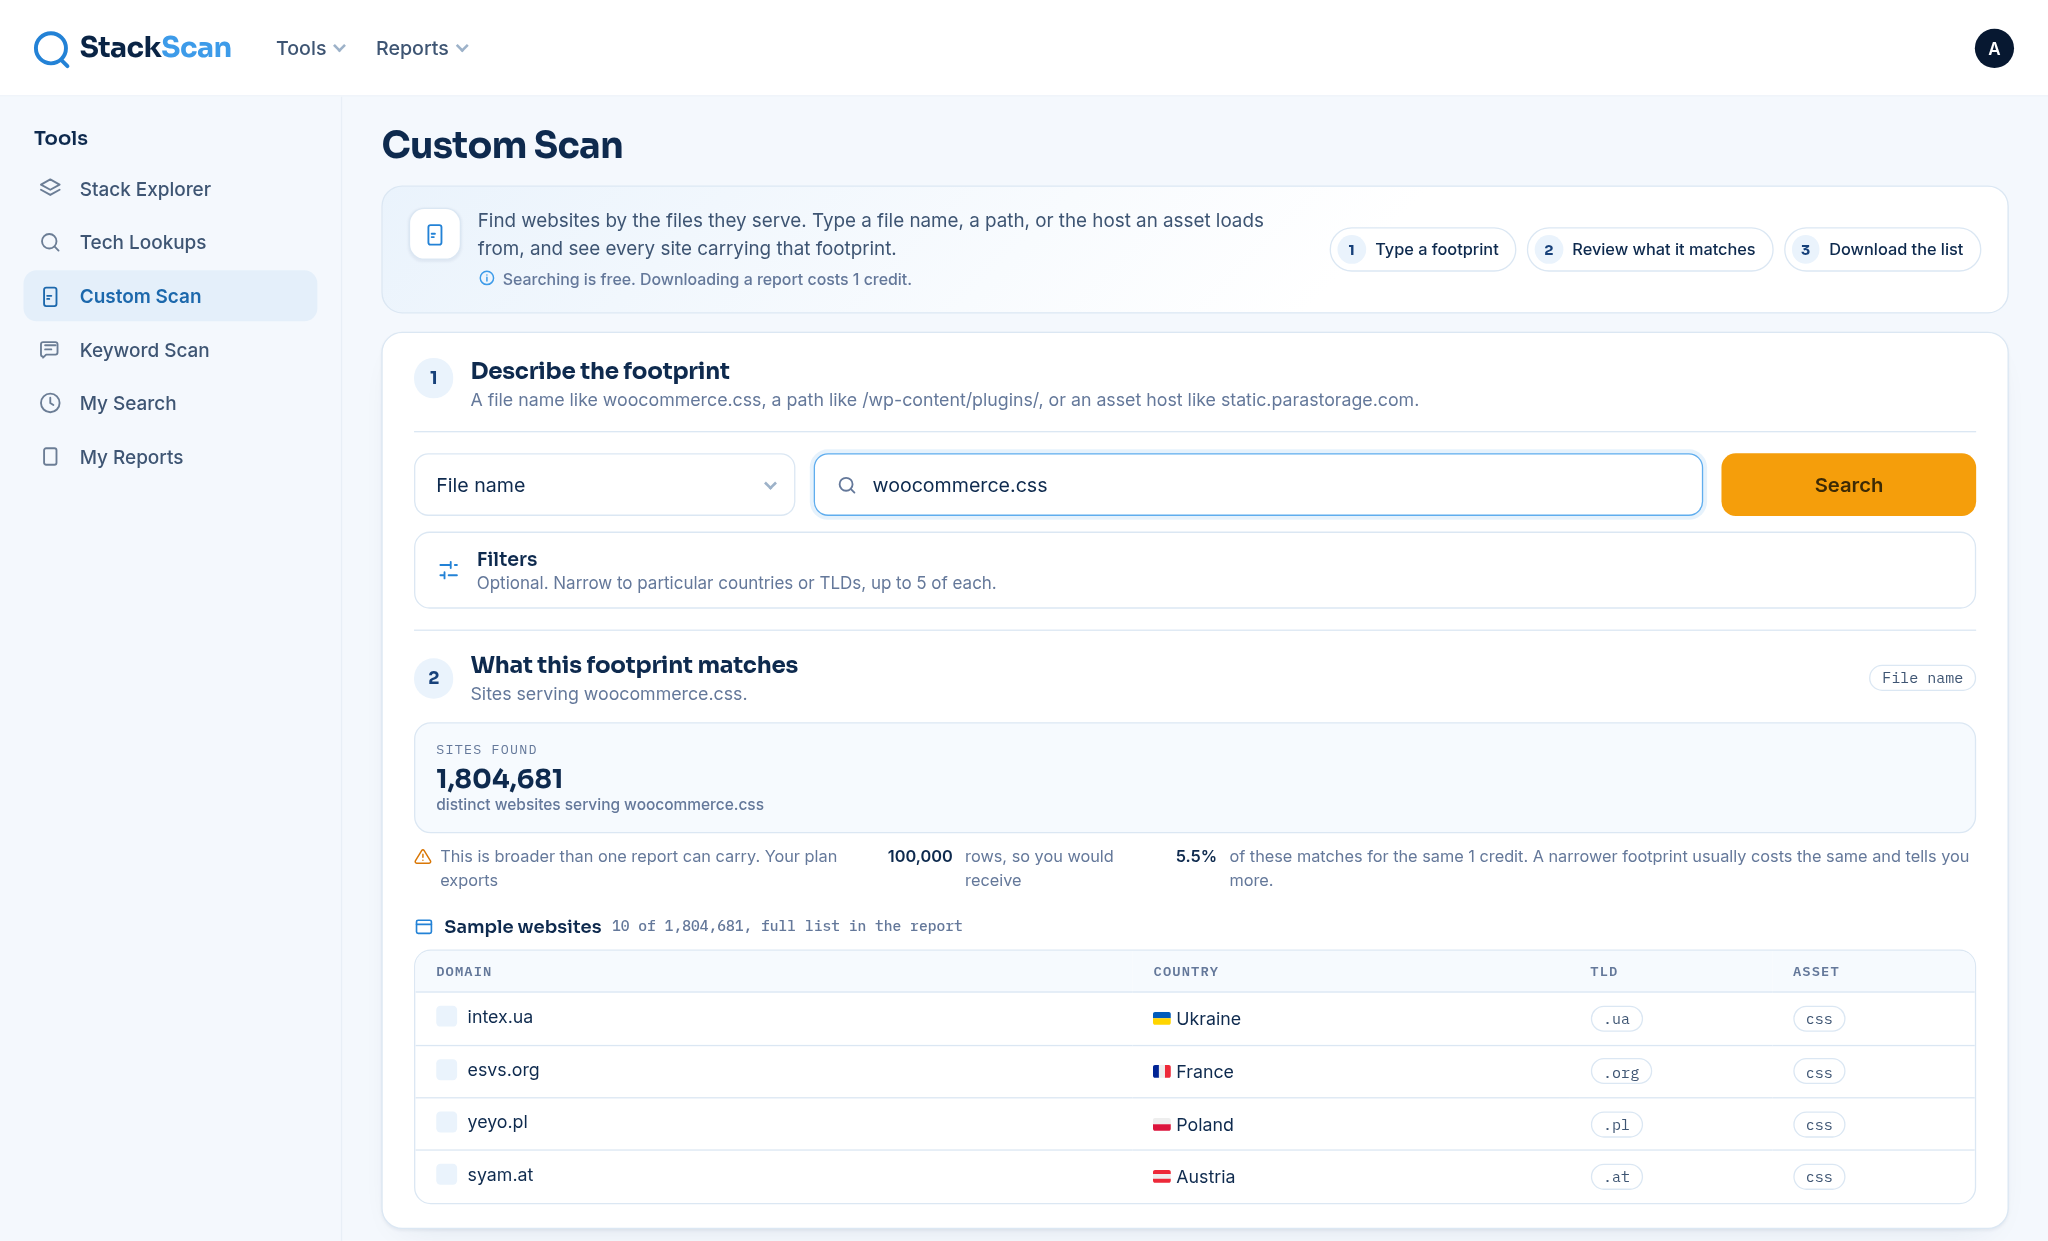
Task: Click the favicon next to yeyo.pl
Action: click(447, 1122)
